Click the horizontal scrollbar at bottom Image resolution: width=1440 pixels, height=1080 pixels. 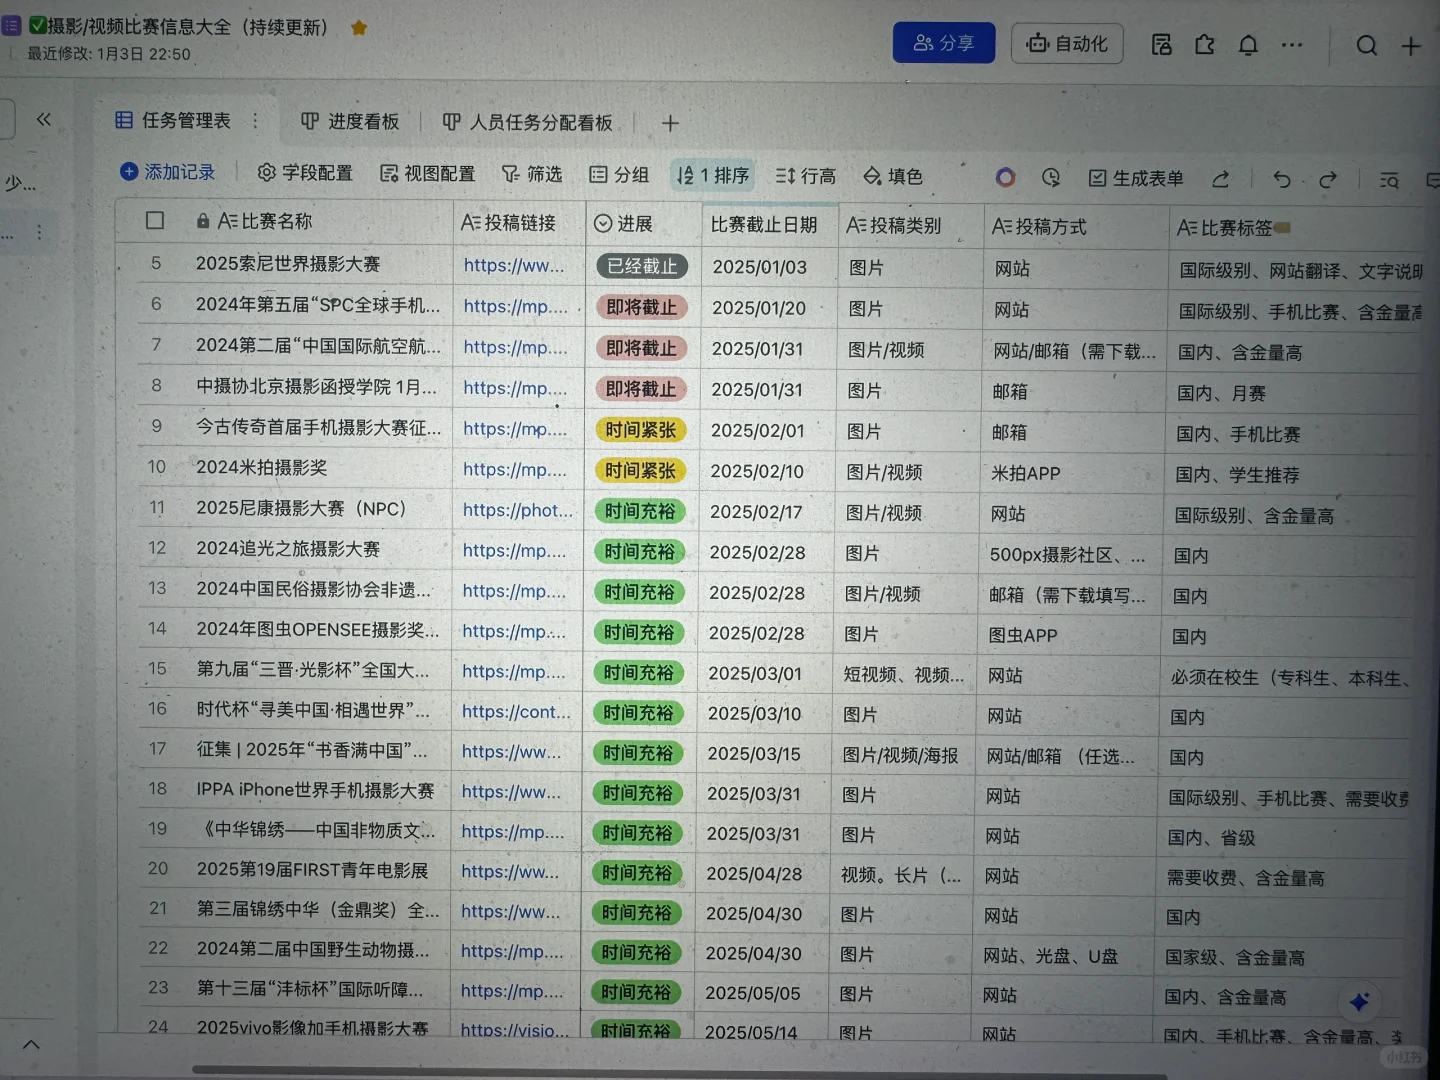680,1071
